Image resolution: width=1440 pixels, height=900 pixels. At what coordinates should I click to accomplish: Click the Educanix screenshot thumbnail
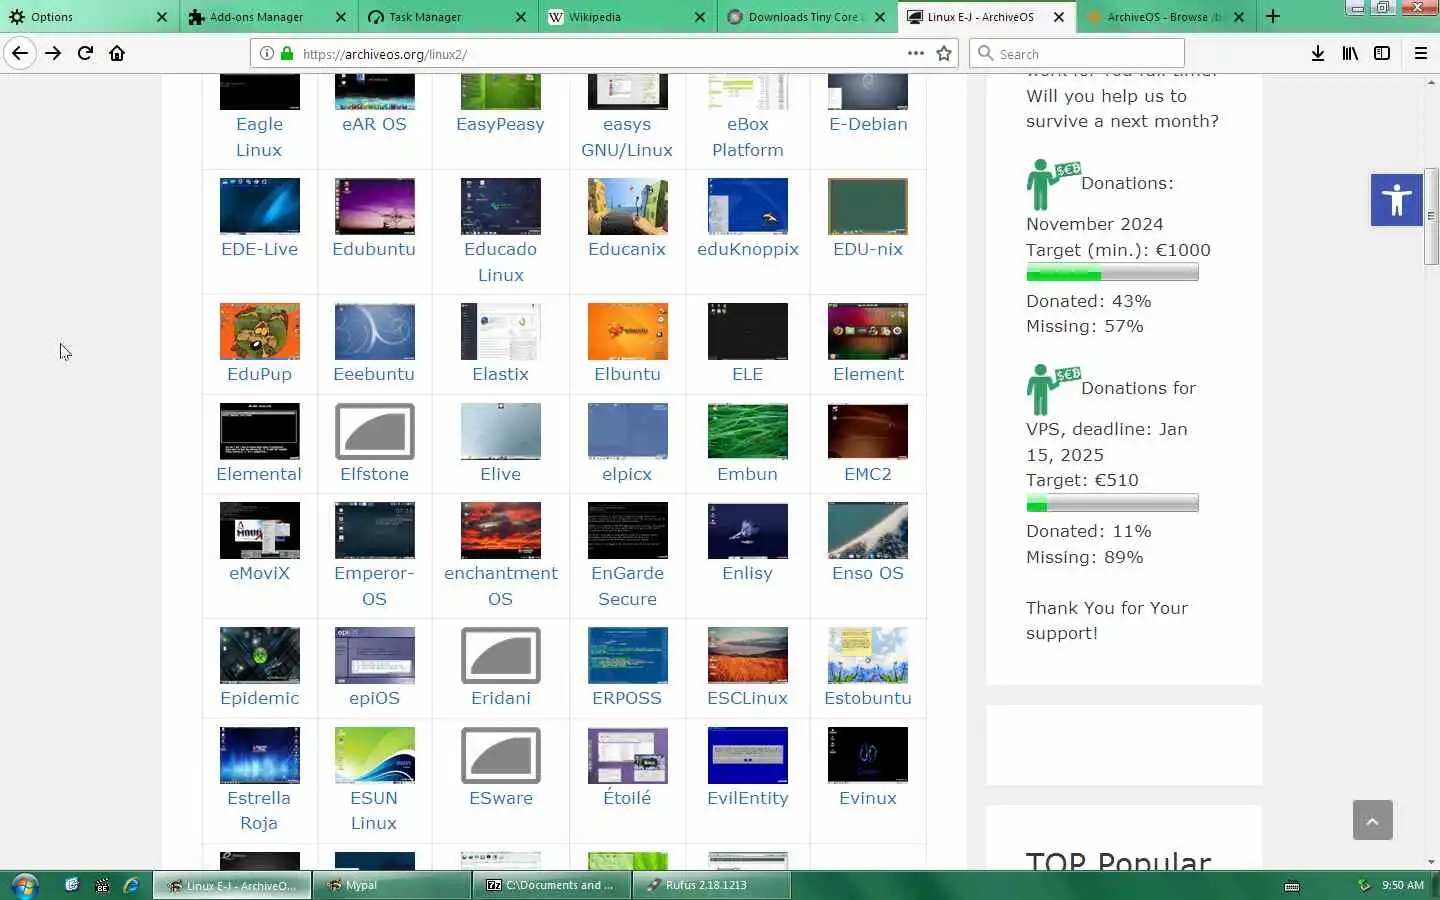tap(627, 206)
